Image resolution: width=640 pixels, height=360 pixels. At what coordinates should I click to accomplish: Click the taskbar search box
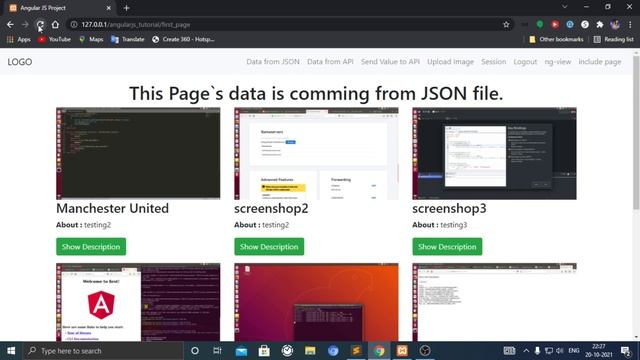coord(103,351)
